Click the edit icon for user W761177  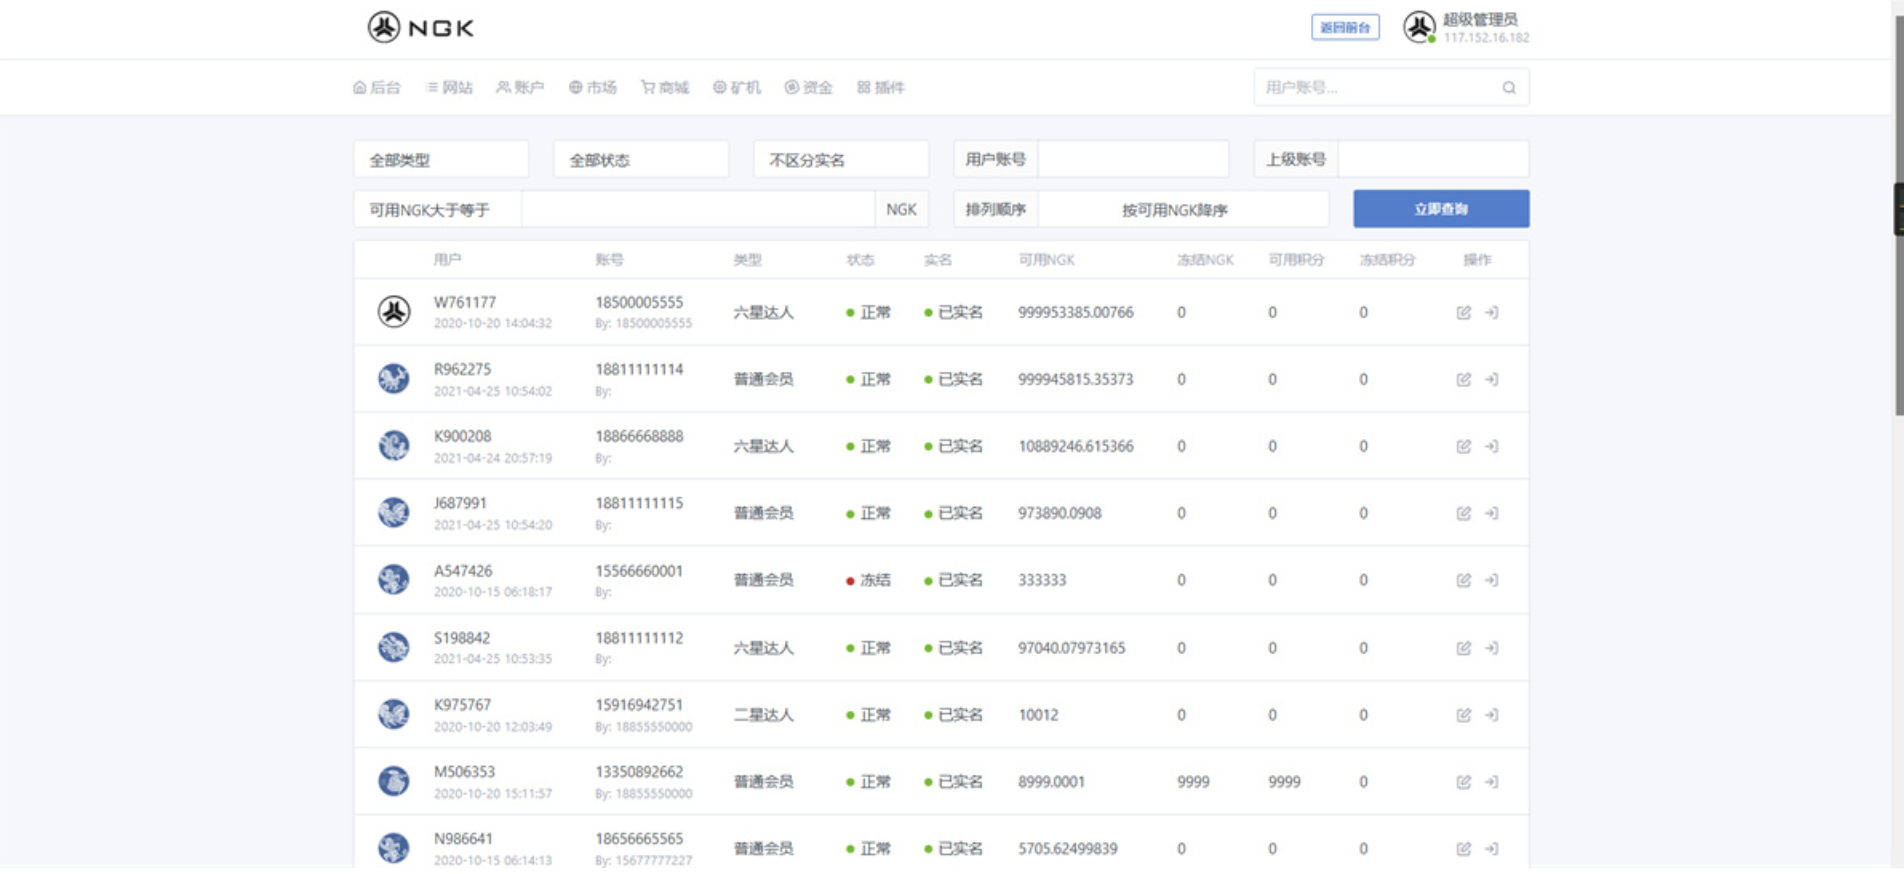[x=1463, y=313]
